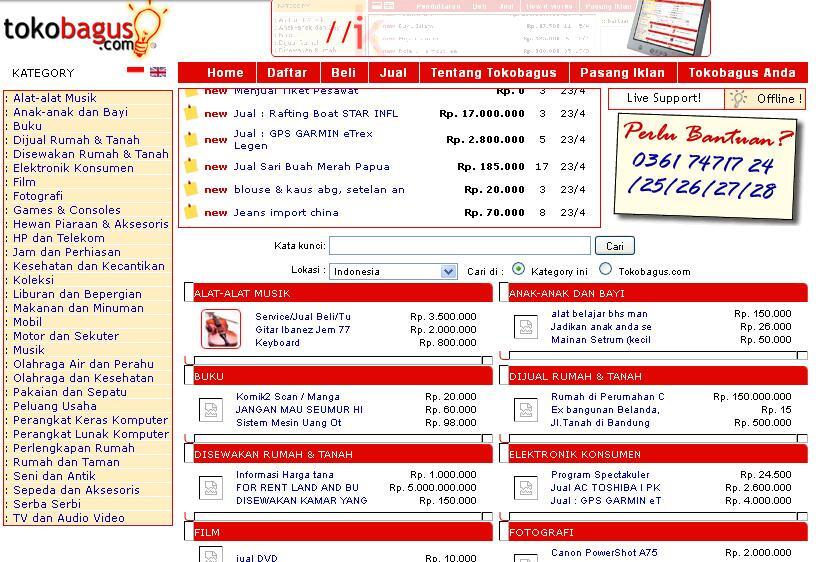Open the Jual menu item
The width and height of the screenshot is (818, 562).
pos(393,73)
